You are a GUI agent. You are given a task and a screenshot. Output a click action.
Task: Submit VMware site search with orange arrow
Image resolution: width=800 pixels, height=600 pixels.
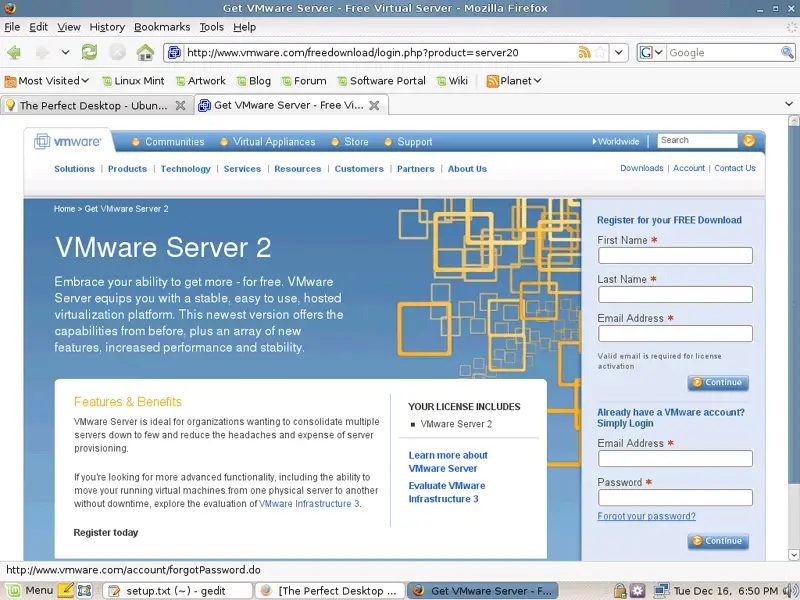coord(748,140)
